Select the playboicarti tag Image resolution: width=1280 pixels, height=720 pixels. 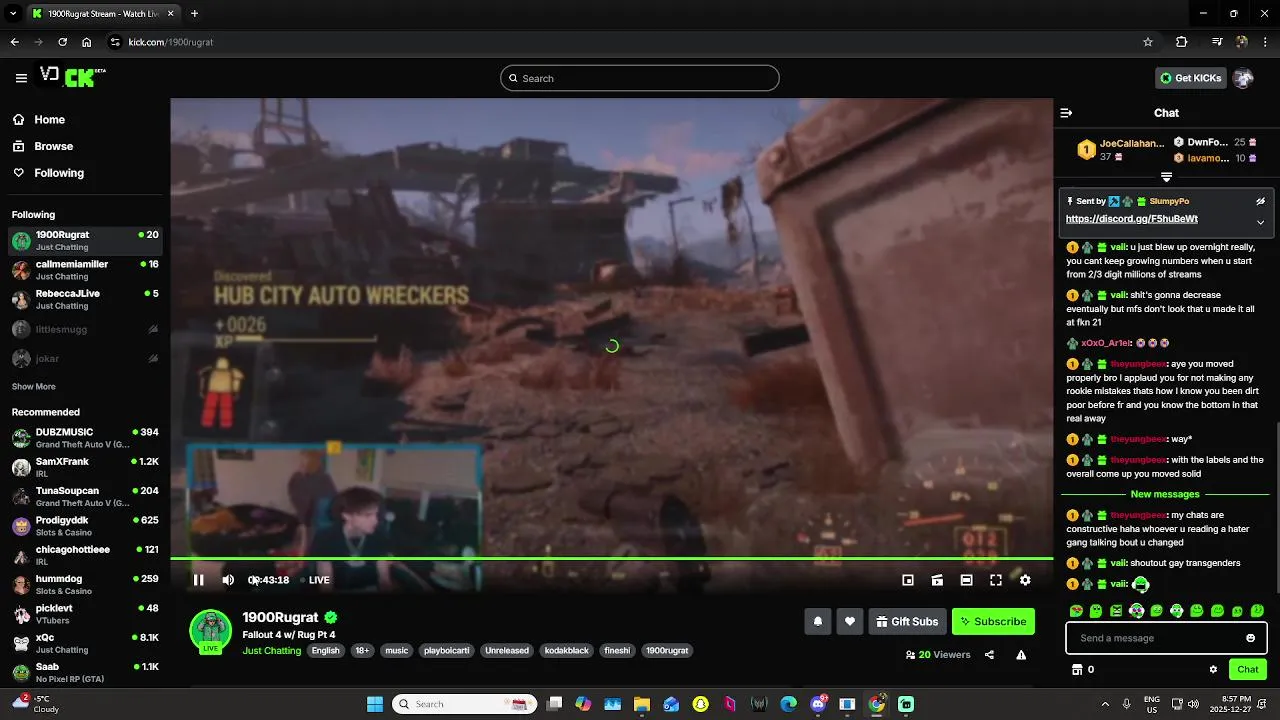pos(446,651)
